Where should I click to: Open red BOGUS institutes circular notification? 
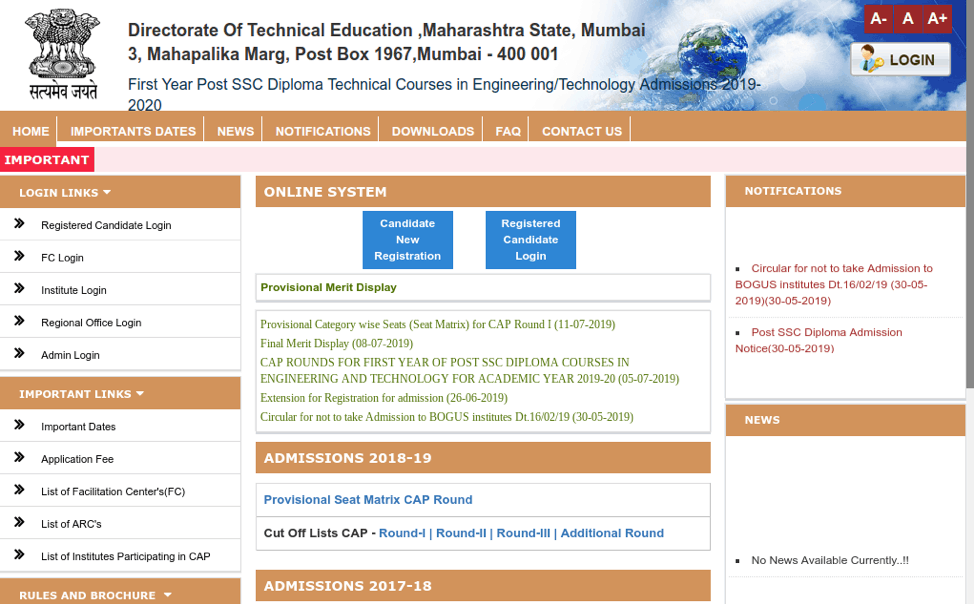point(834,285)
